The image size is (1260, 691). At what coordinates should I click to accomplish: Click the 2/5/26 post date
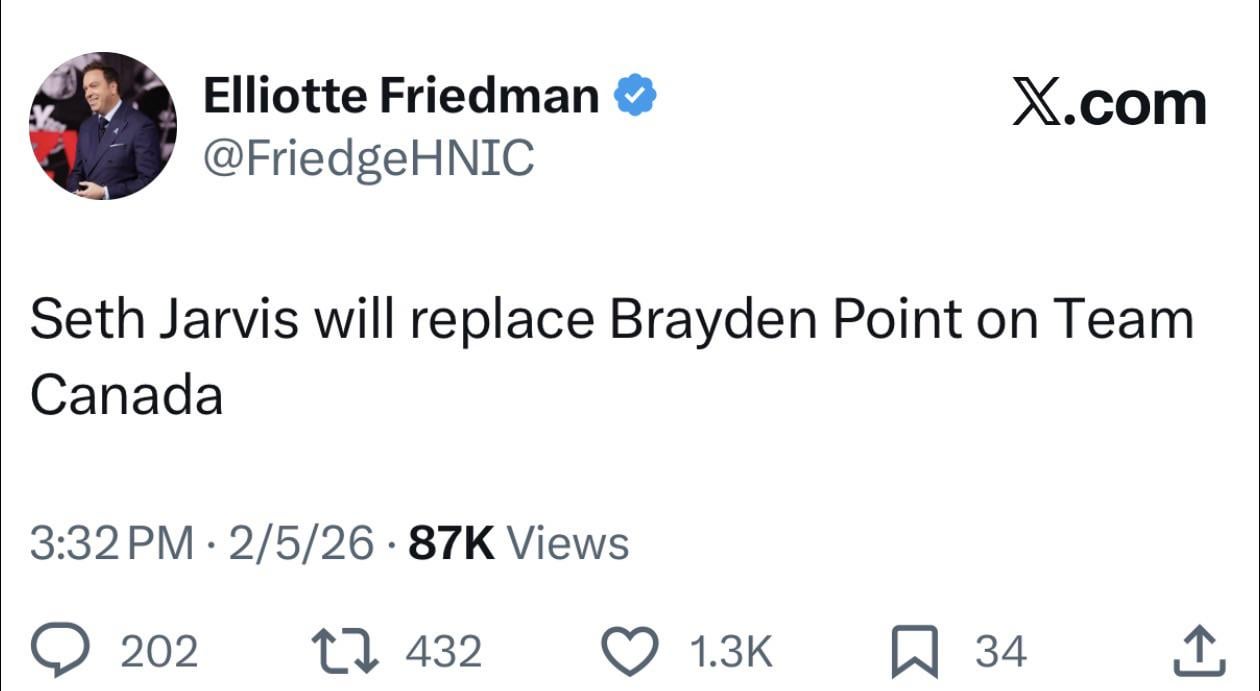tap(301, 543)
